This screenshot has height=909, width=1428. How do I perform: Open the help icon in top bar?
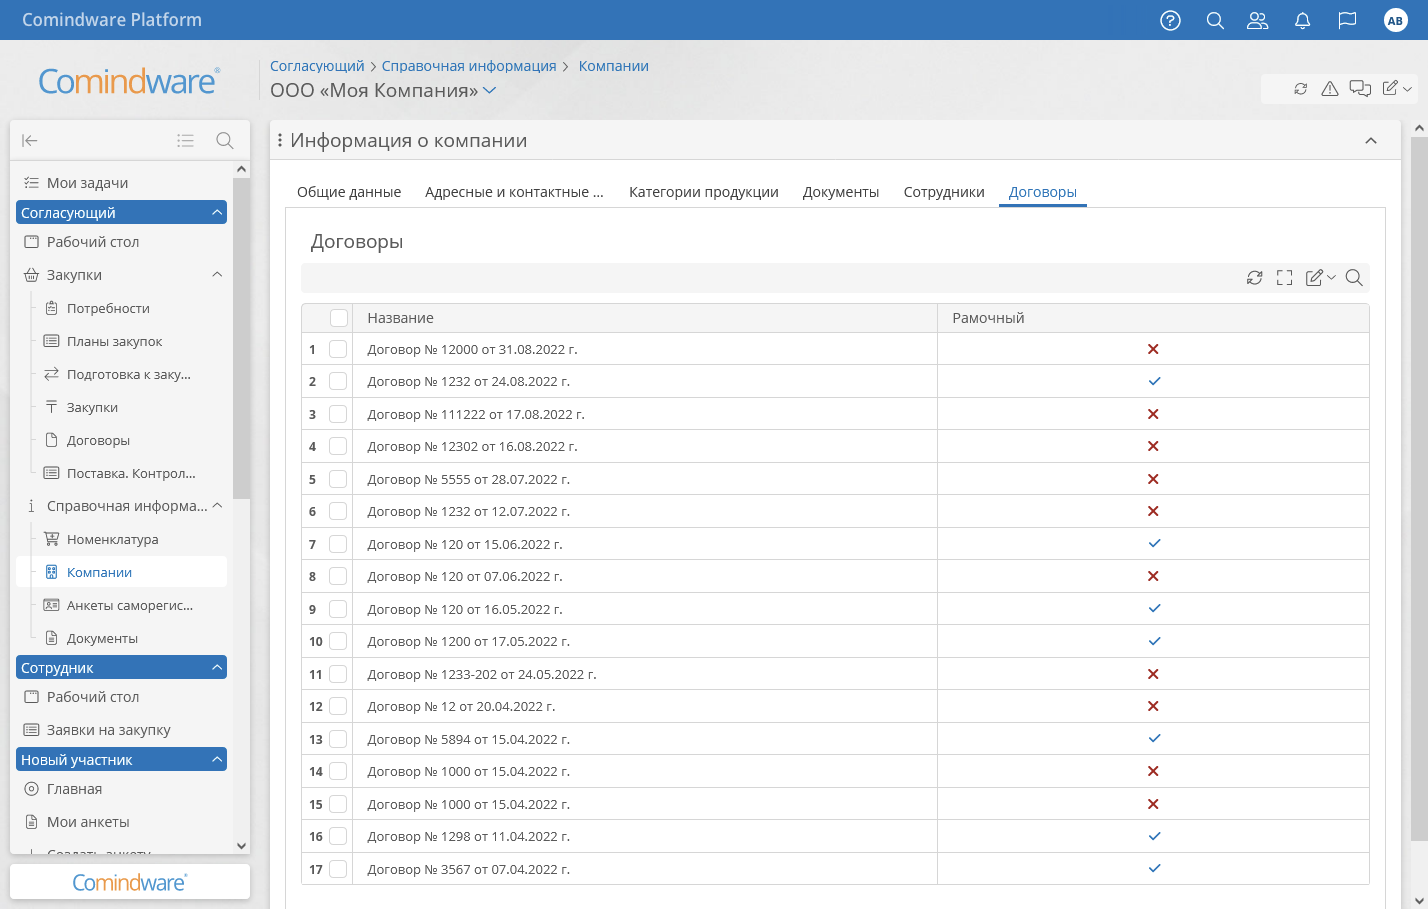[x=1170, y=20]
